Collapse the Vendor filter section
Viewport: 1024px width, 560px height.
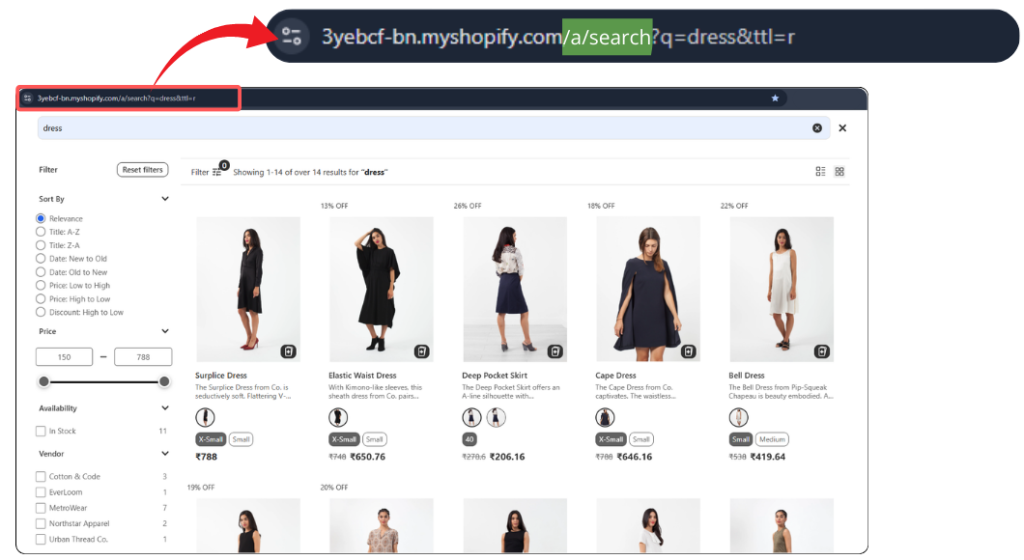pyautogui.click(x=165, y=454)
